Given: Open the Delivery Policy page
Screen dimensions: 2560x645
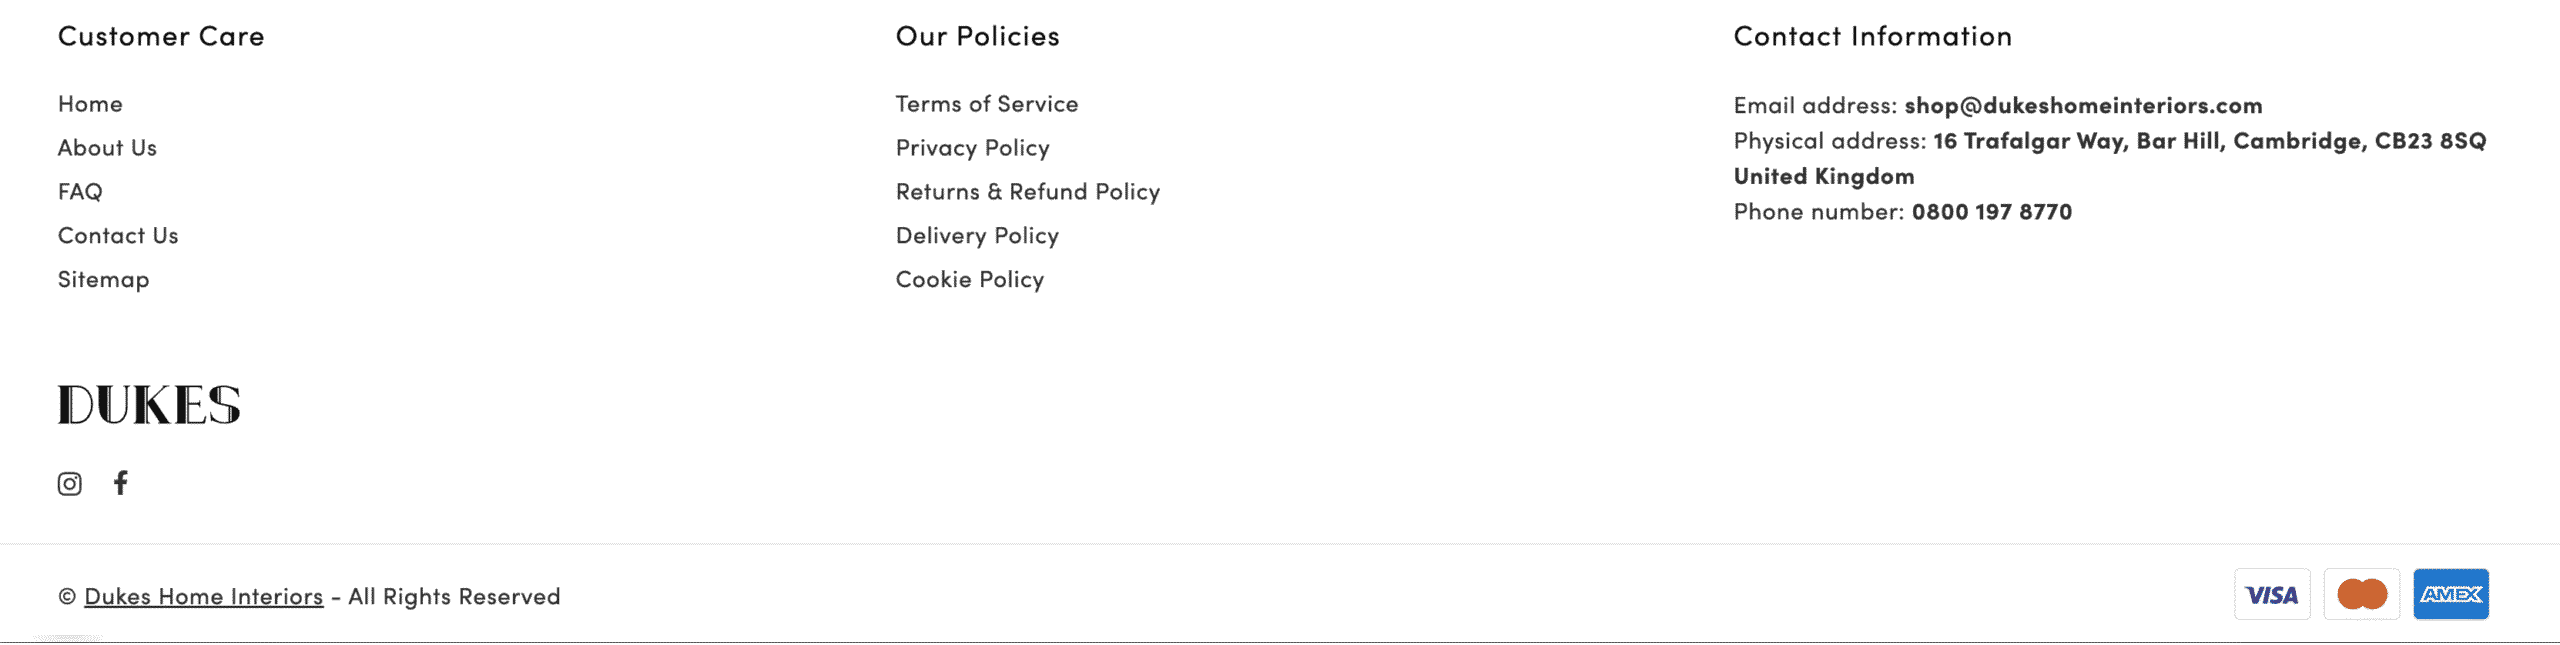Looking at the screenshot, I should 977,236.
